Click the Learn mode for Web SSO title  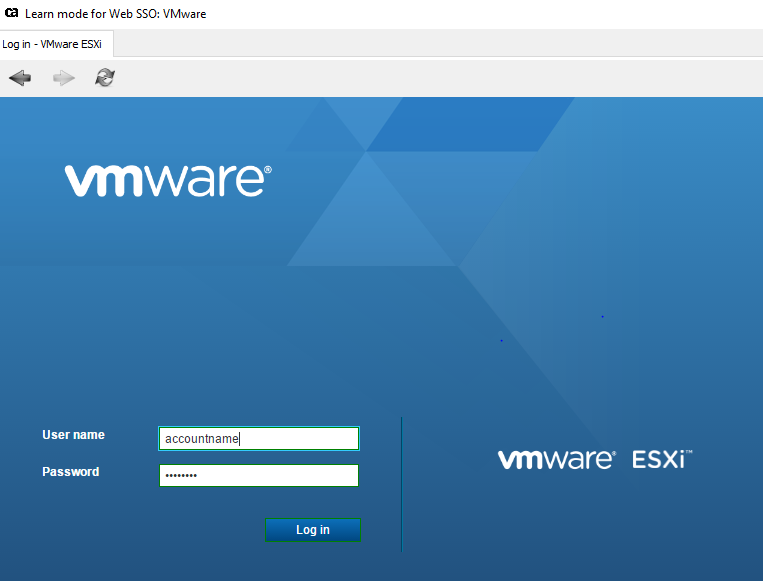coord(116,14)
